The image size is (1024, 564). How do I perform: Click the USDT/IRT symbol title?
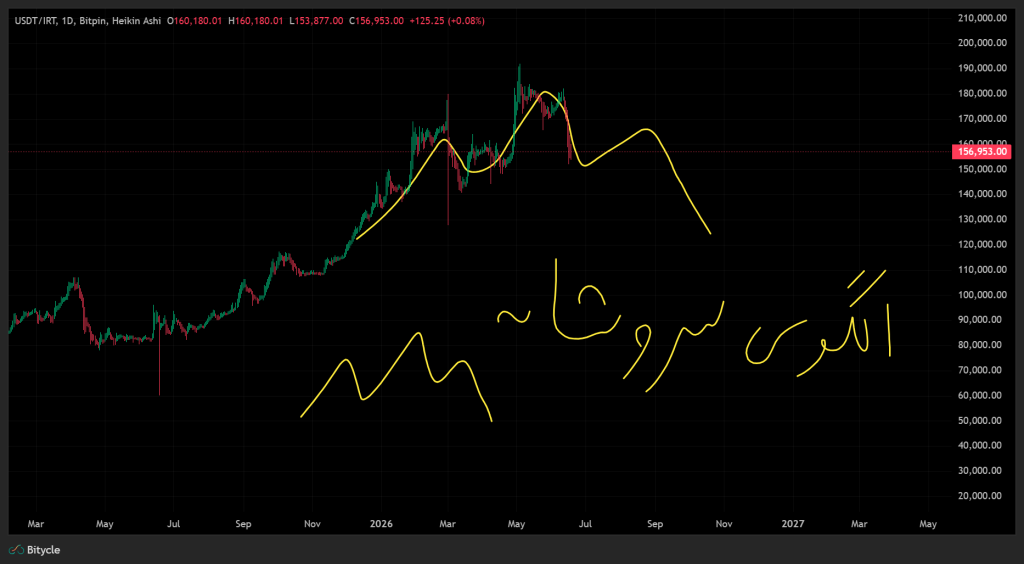pyautogui.click(x=35, y=21)
